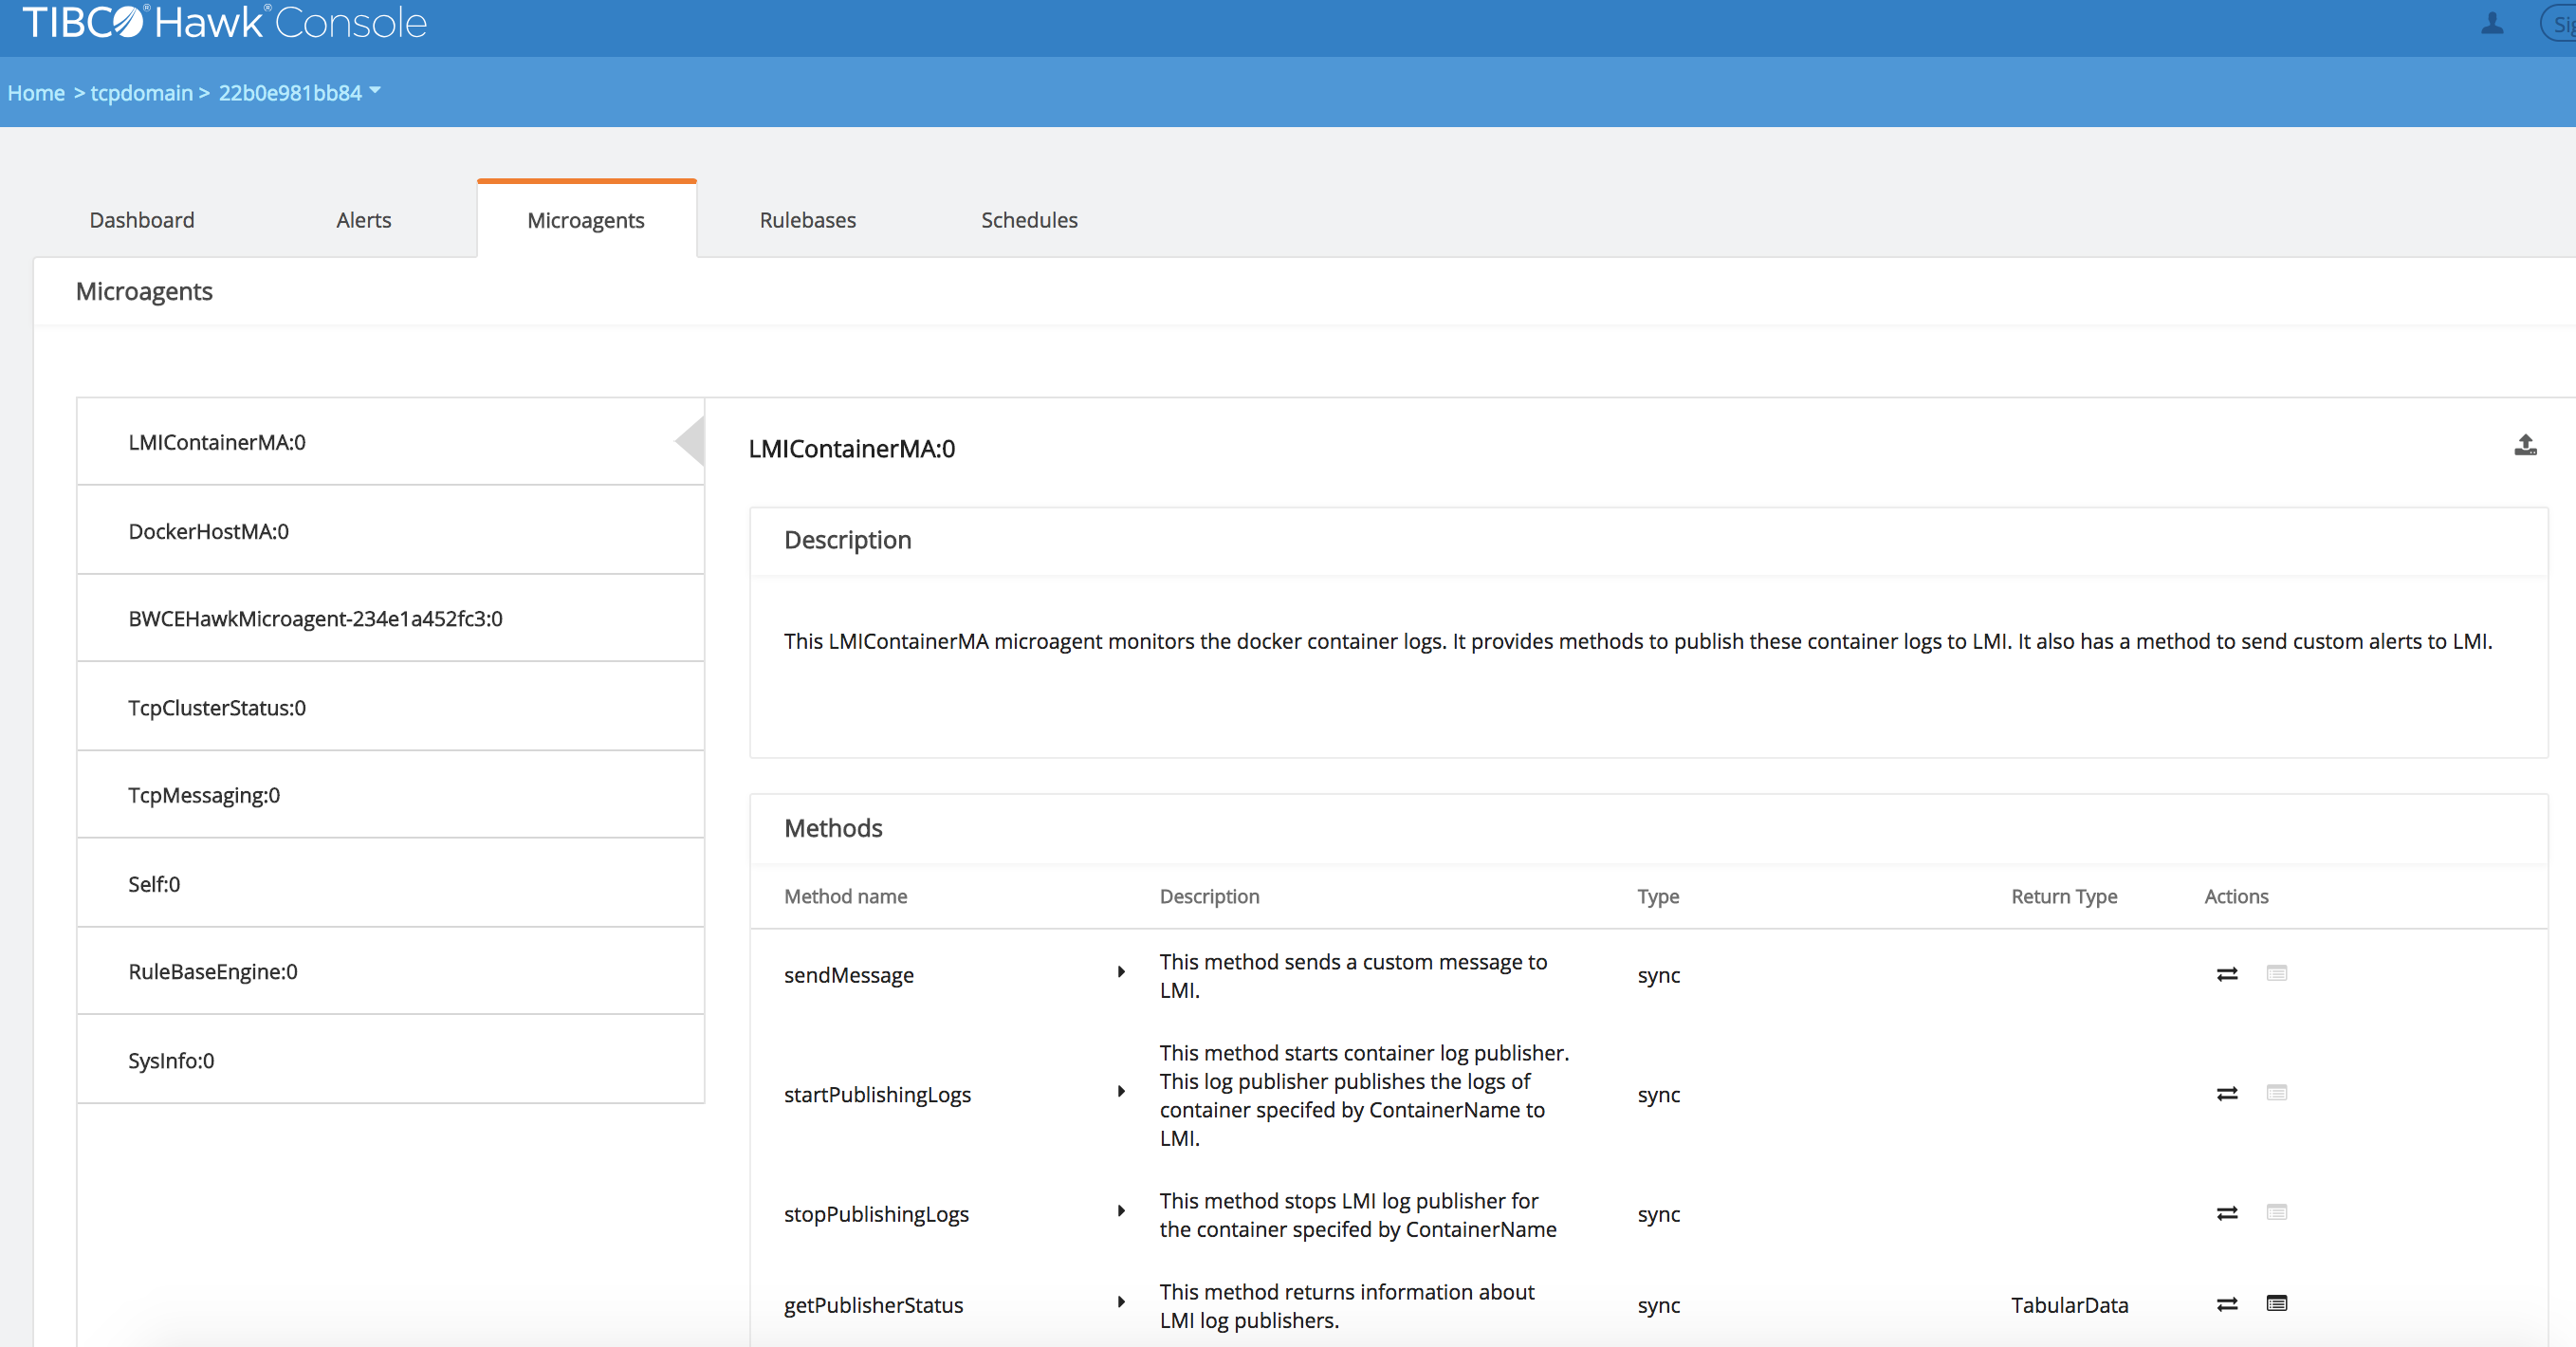Select the SysInfo:0 microagent
Viewport: 2576px width, 1347px height.
click(171, 1060)
